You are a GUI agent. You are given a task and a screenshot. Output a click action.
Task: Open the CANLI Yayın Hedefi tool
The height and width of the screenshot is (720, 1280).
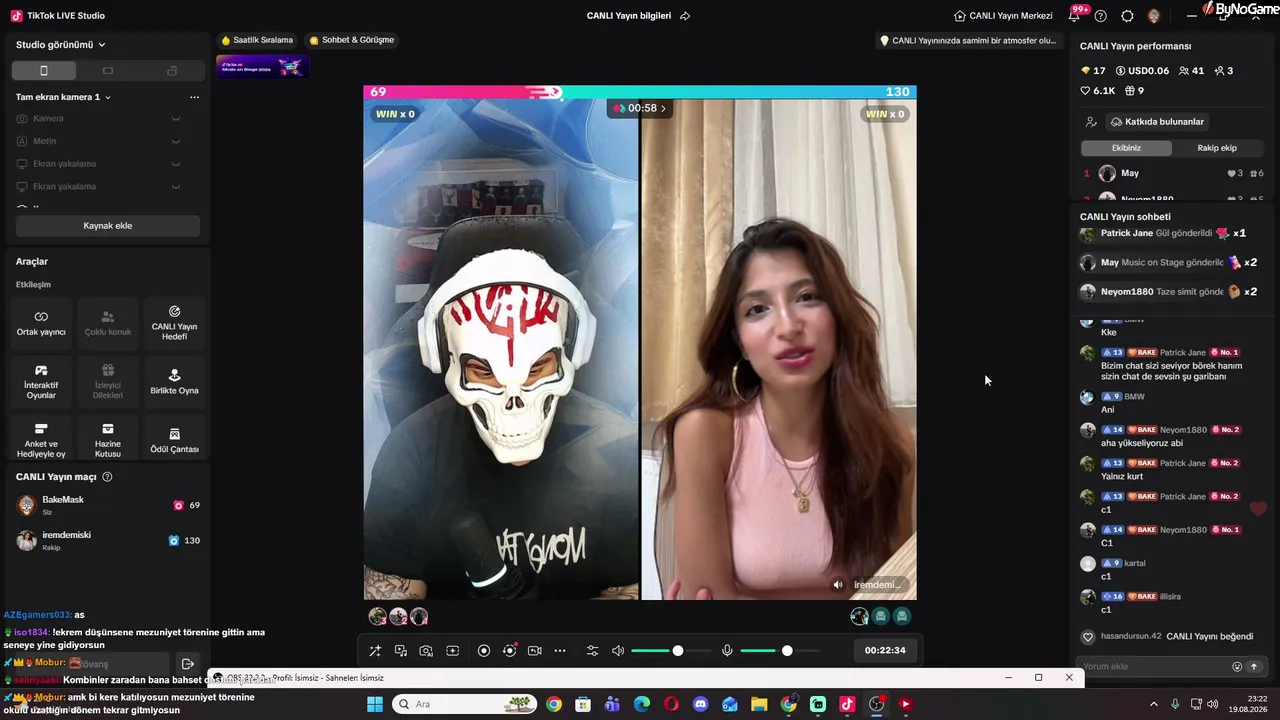point(174,322)
